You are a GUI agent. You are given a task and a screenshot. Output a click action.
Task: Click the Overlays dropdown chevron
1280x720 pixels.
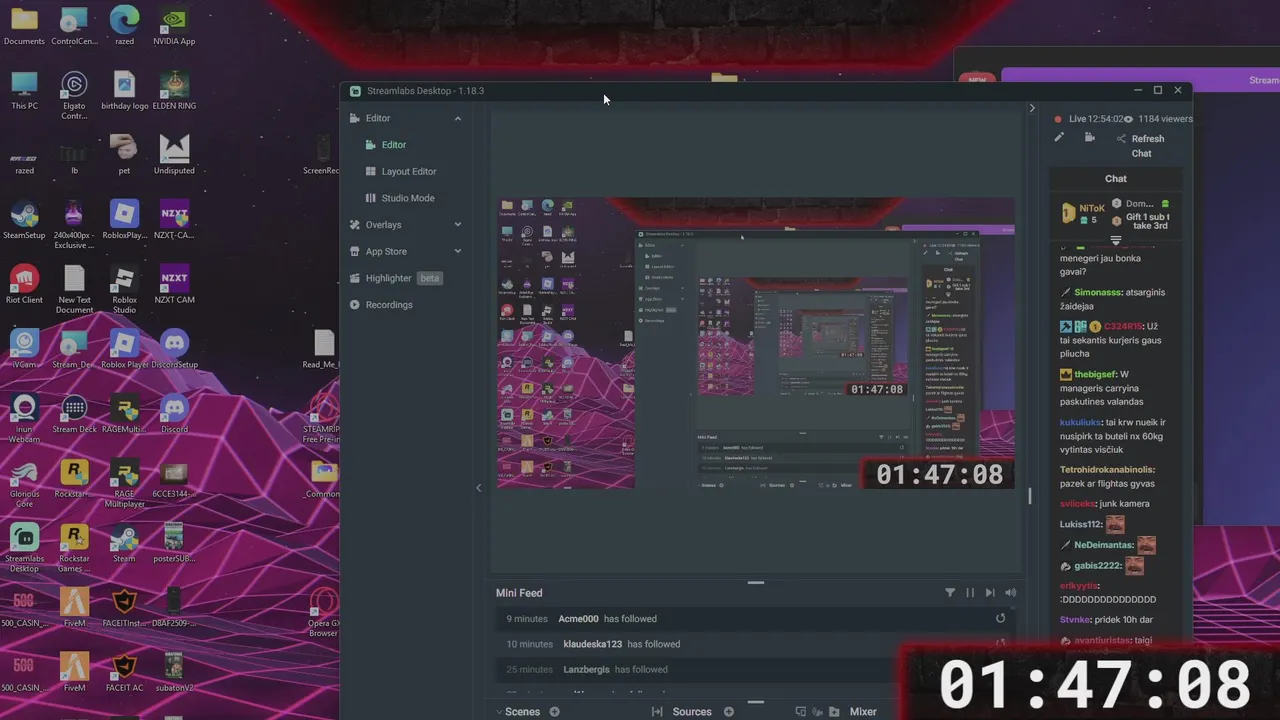pos(458,225)
